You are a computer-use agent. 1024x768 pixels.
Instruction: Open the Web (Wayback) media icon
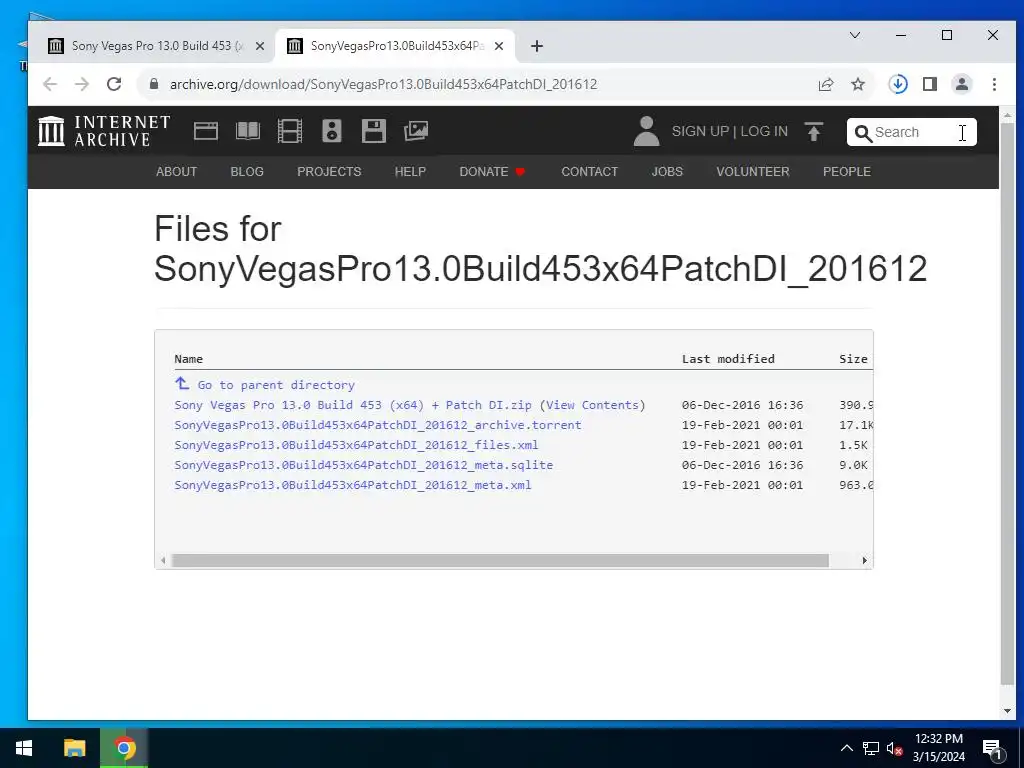click(206, 131)
